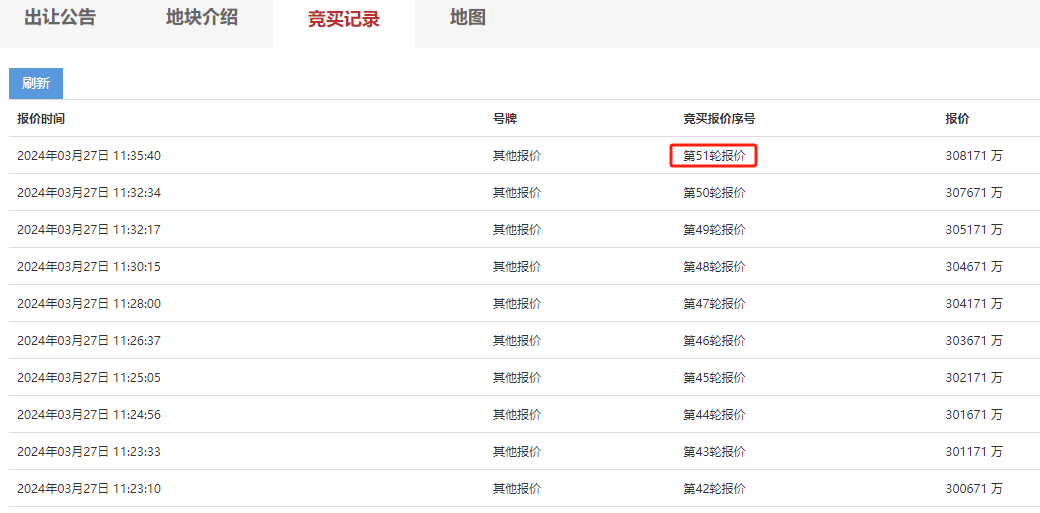Click timestamp 2024年03月27日 11:35:40
This screenshot has height=513, width=1040.
89,156
